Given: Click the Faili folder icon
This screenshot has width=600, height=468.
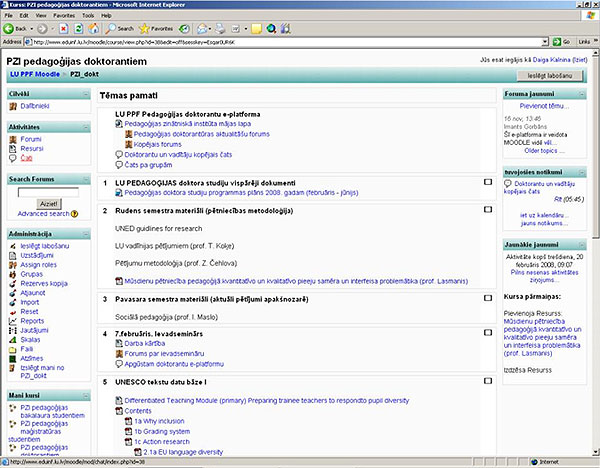Looking at the screenshot, I should tap(13, 349).
